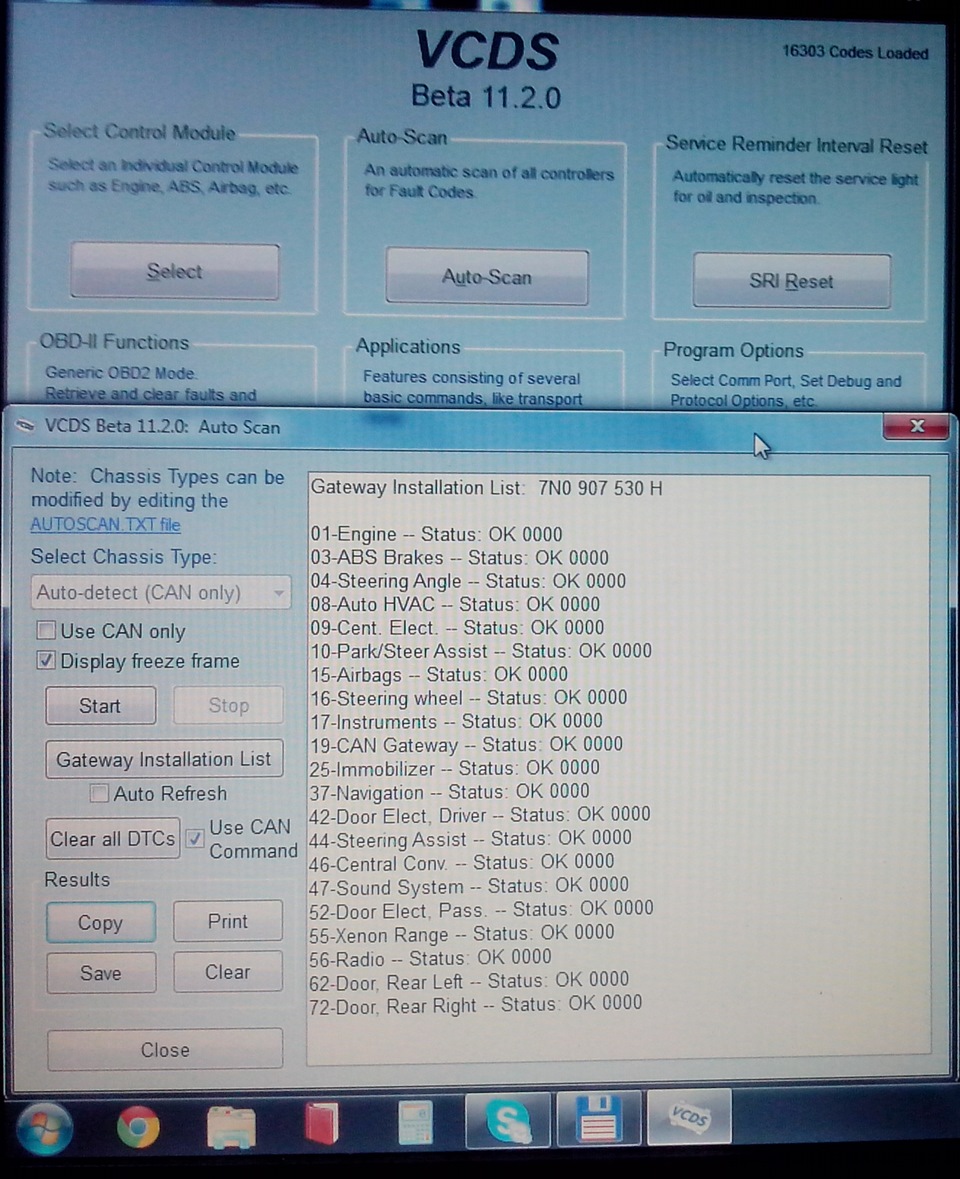The width and height of the screenshot is (960, 1179).
Task: Switch to the VCDS taskbar icon
Action: pyautogui.click(x=689, y=1117)
